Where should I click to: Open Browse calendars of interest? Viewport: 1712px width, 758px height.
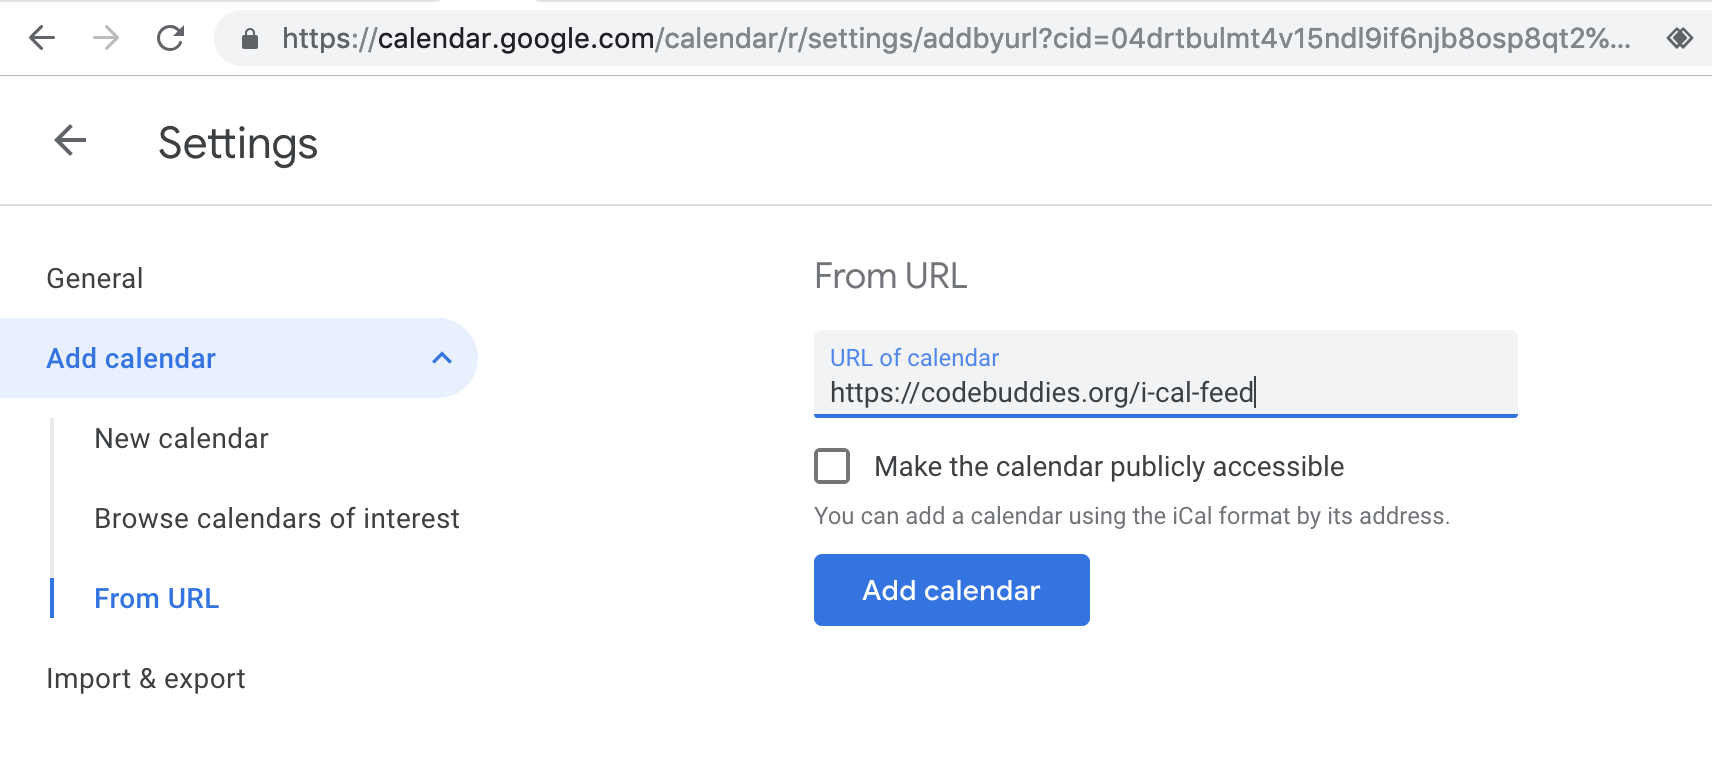[x=277, y=518]
